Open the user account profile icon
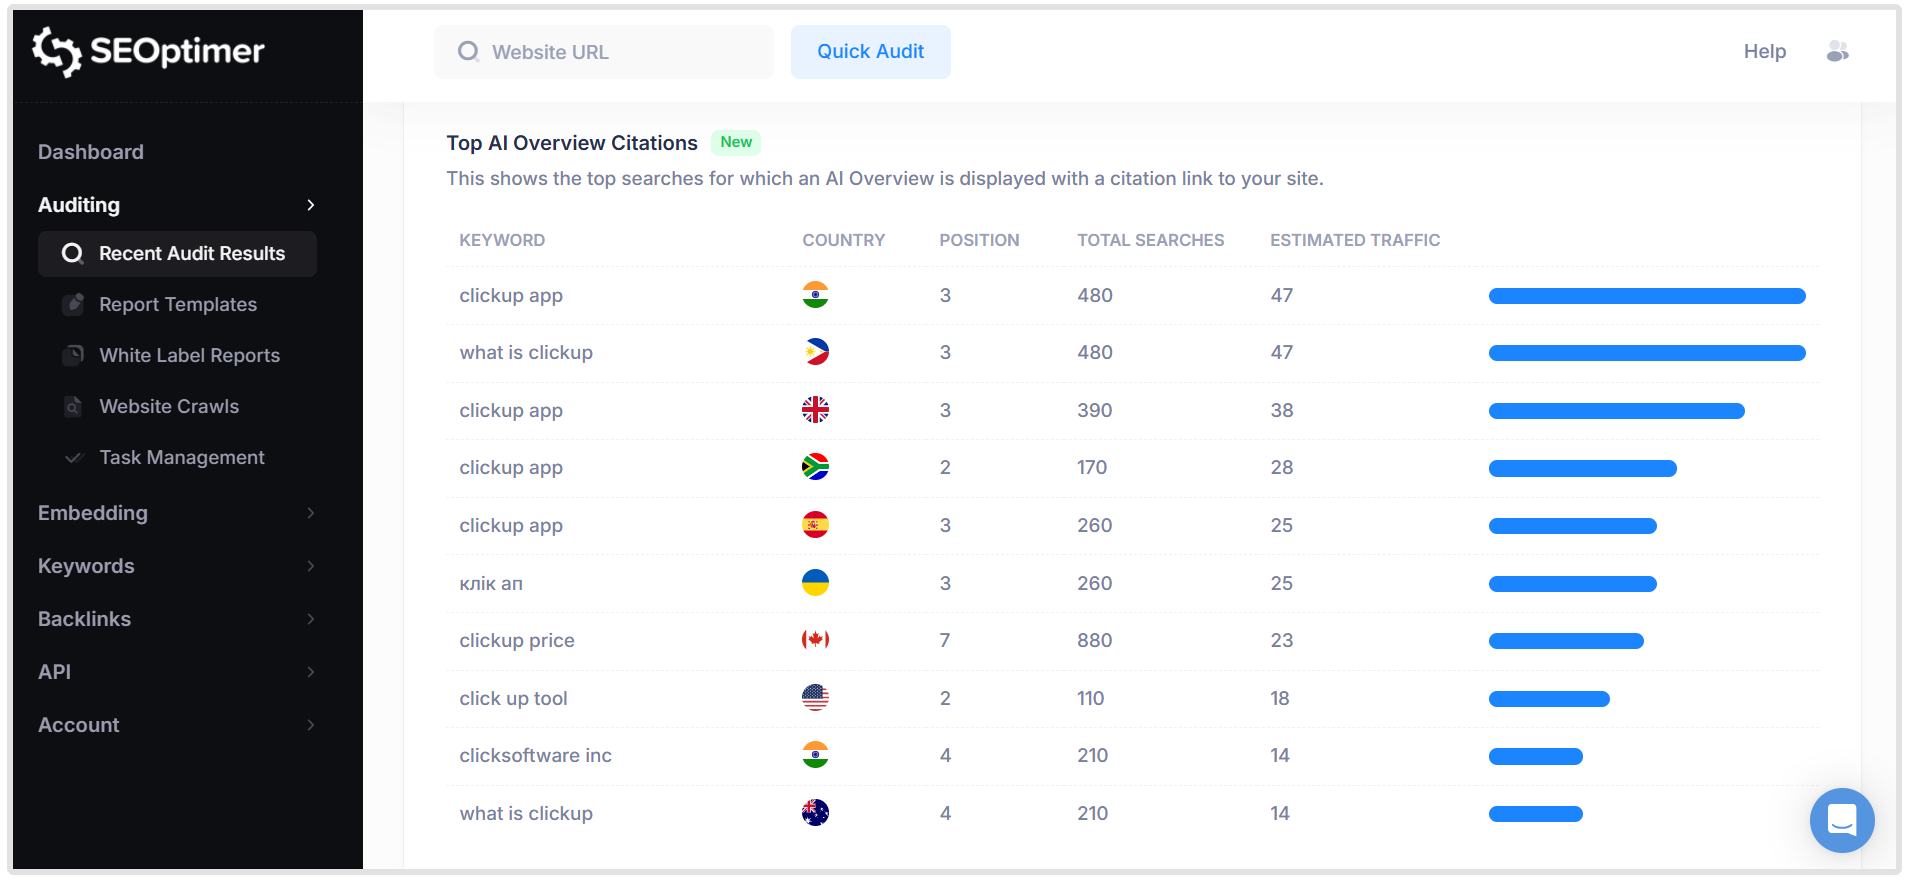The height and width of the screenshot is (880, 1910). point(1837,52)
